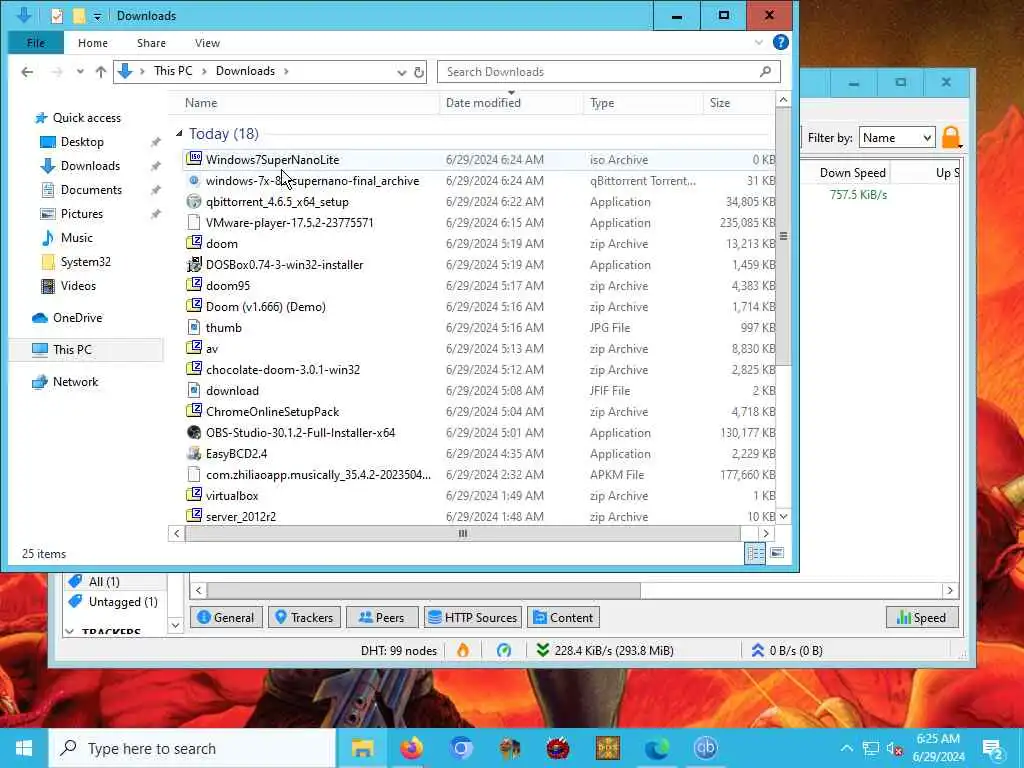Click the breadcrumb arrow after This PC
Screen dimensions: 1024x768
click(x=204, y=71)
